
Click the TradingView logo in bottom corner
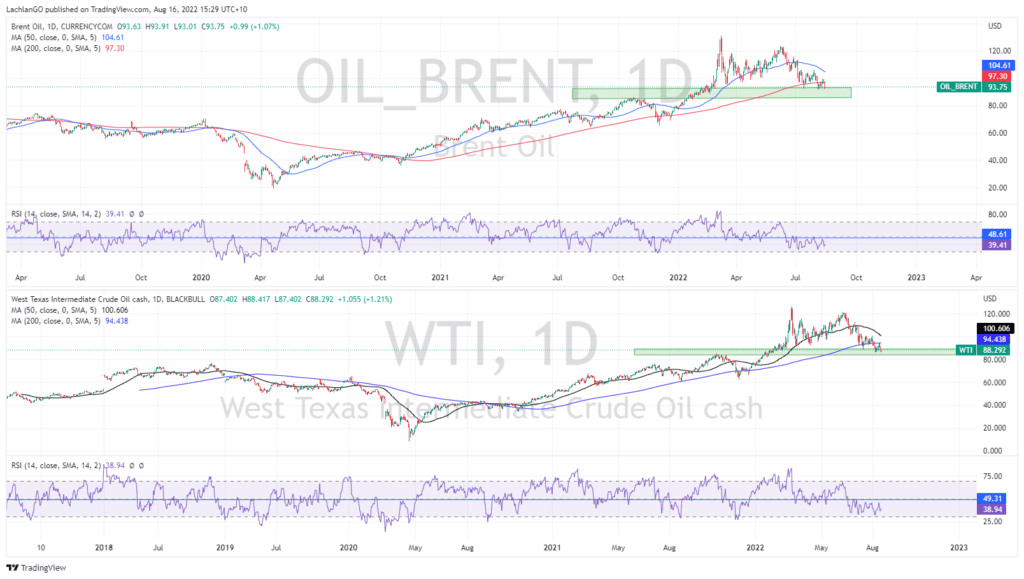tap(30, 567)
